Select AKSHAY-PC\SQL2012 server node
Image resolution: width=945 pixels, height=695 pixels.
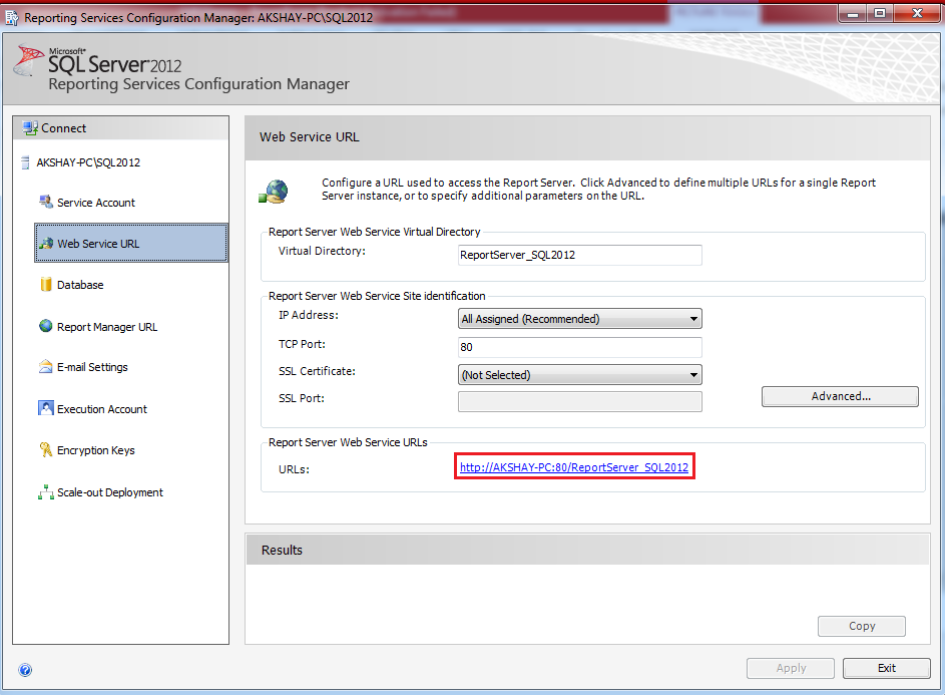[x=88, y=163]
